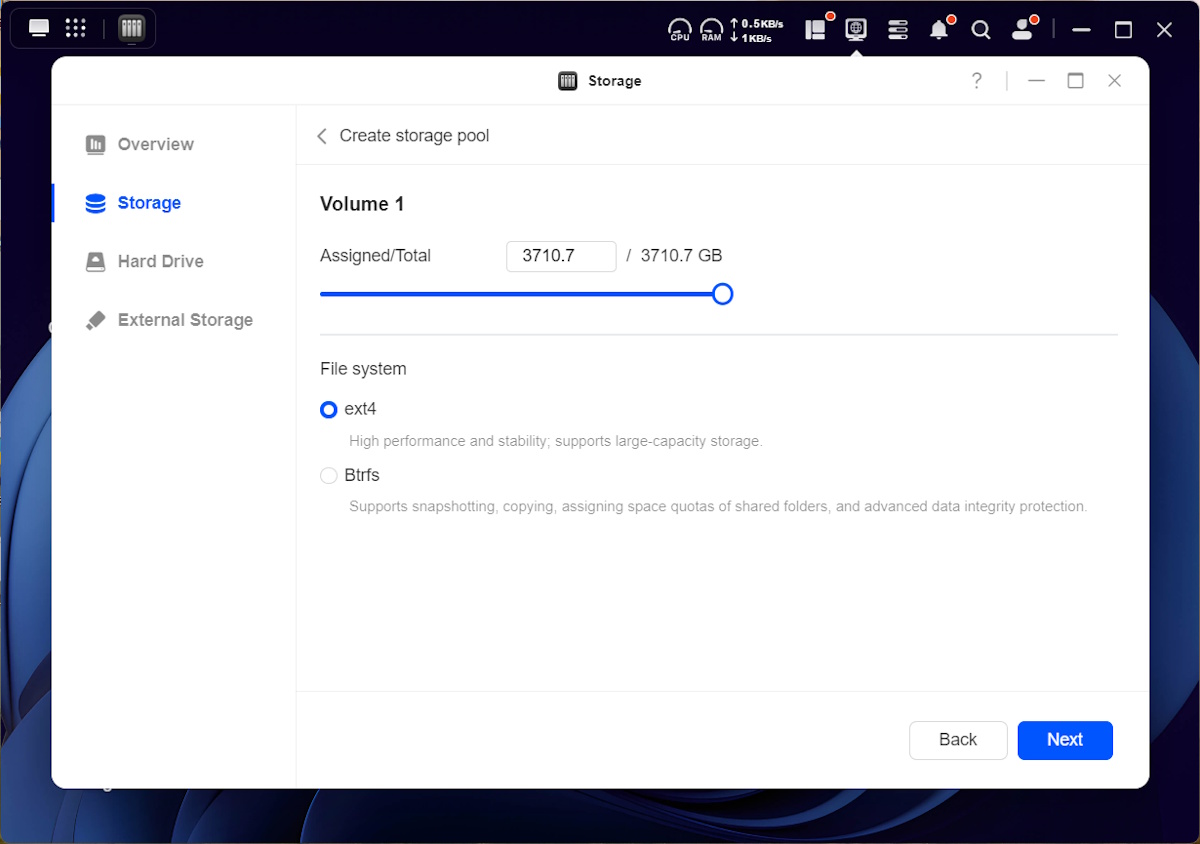
Task: Go back from Create storage pool
Action: 322,136
